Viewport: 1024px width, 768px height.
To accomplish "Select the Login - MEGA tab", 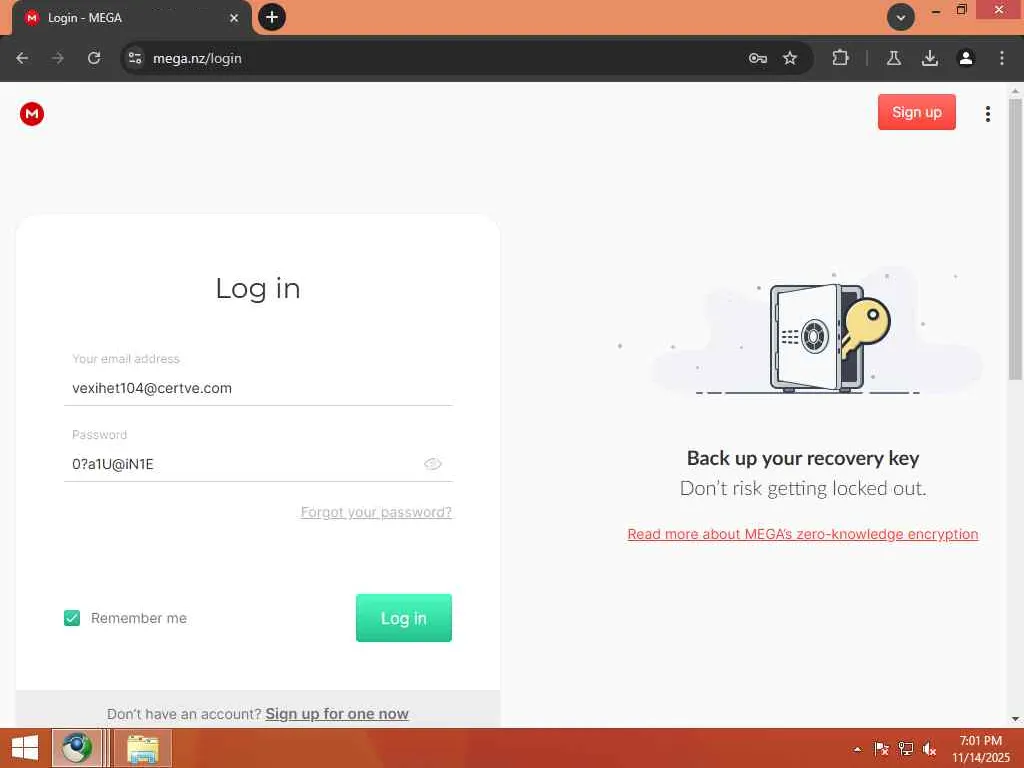I will 131,18.
